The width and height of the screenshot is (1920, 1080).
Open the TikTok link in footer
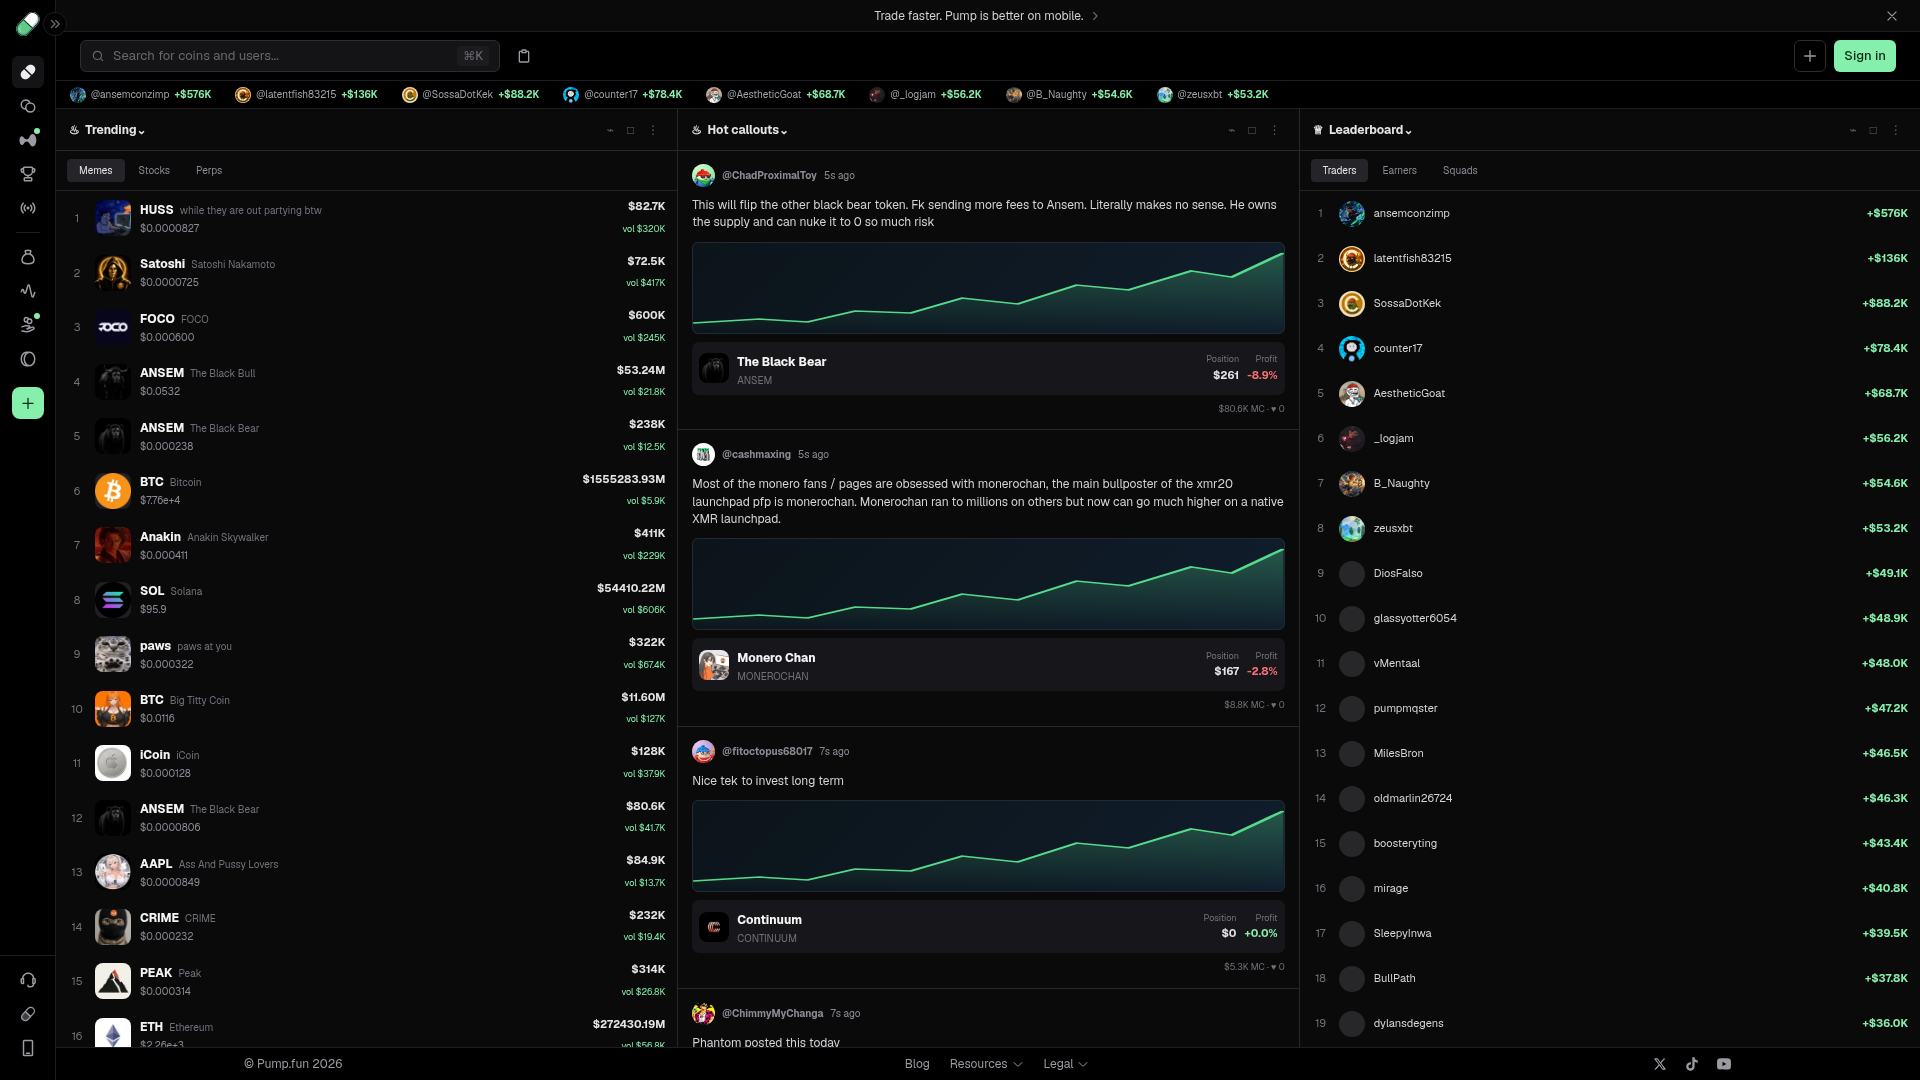tap(1692, 1064)
